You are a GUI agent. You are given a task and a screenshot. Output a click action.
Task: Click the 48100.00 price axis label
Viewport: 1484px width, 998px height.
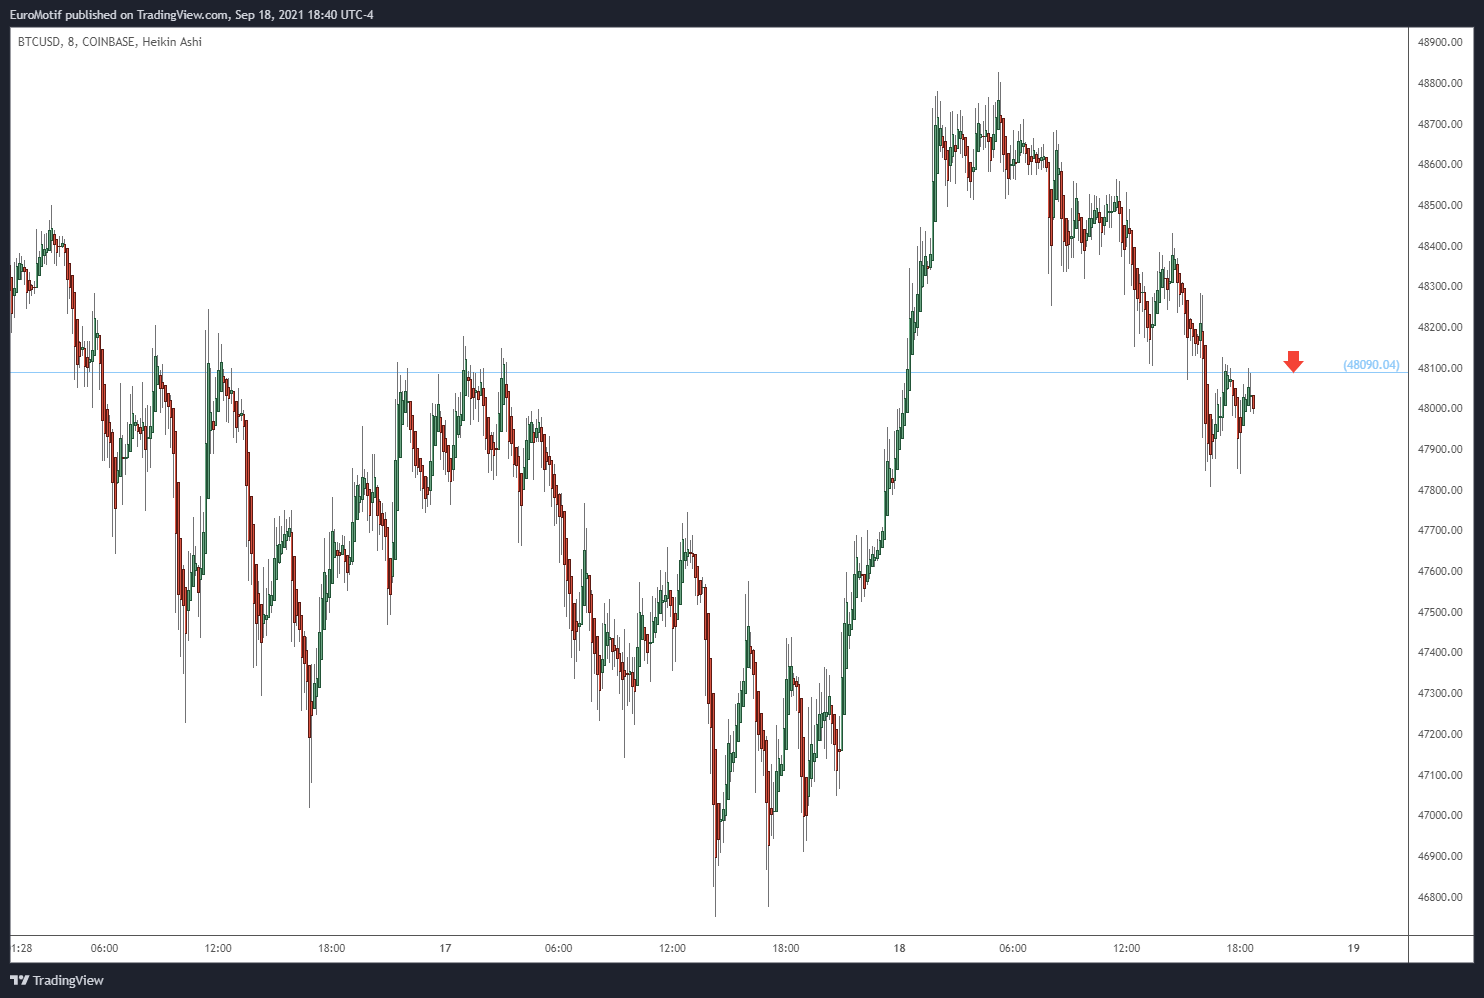click(x=1440, y=368)
